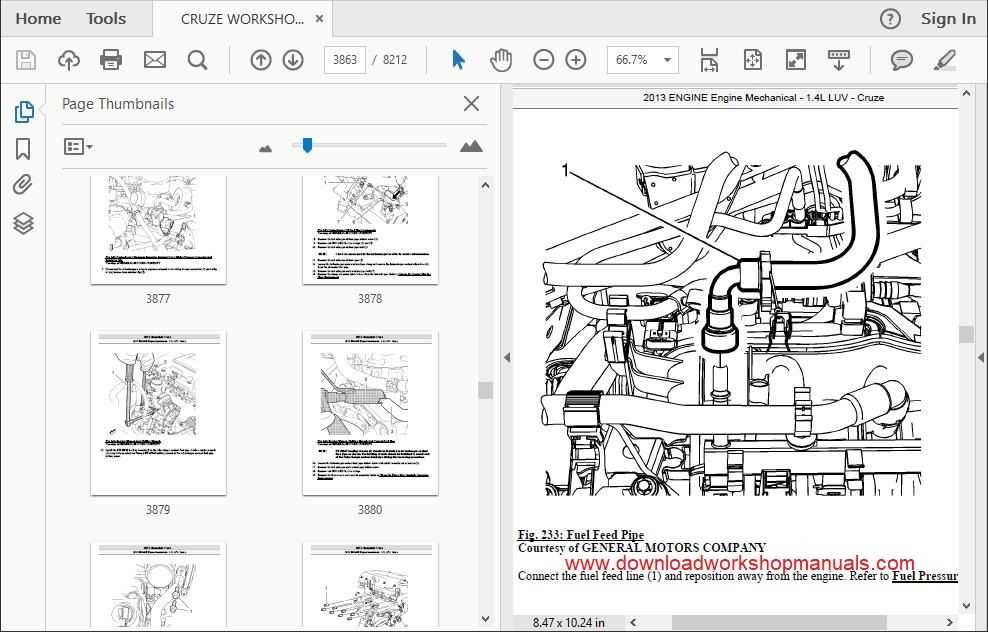The image size is (988, 632).
Task: Click the thumbnail size slider handle
Action: coord(307,146)
